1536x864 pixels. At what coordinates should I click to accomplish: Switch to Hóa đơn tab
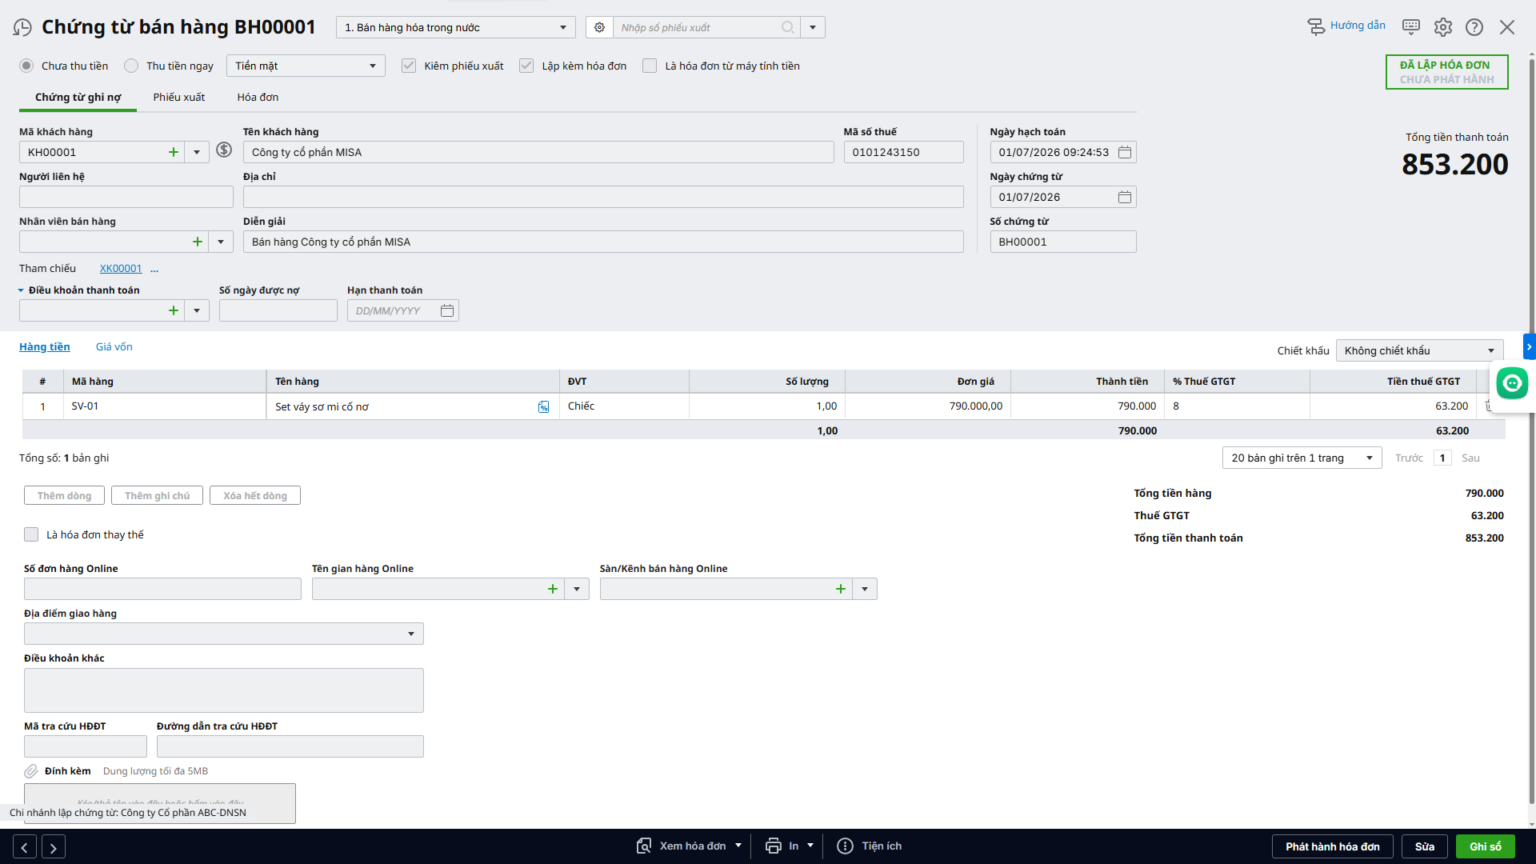258,97
